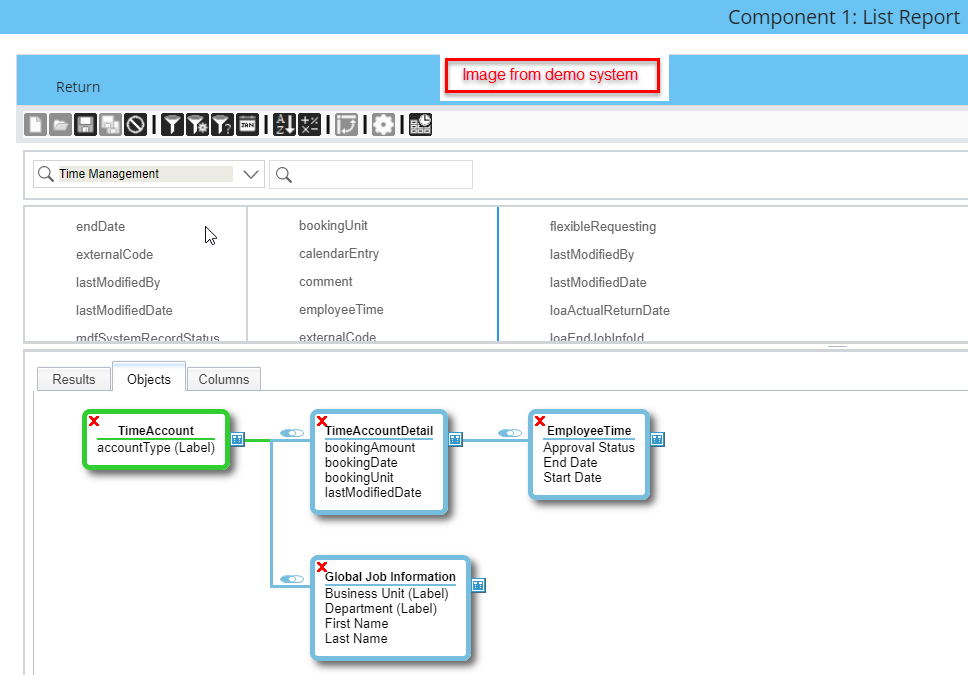Switch to the Results tab

74,379
